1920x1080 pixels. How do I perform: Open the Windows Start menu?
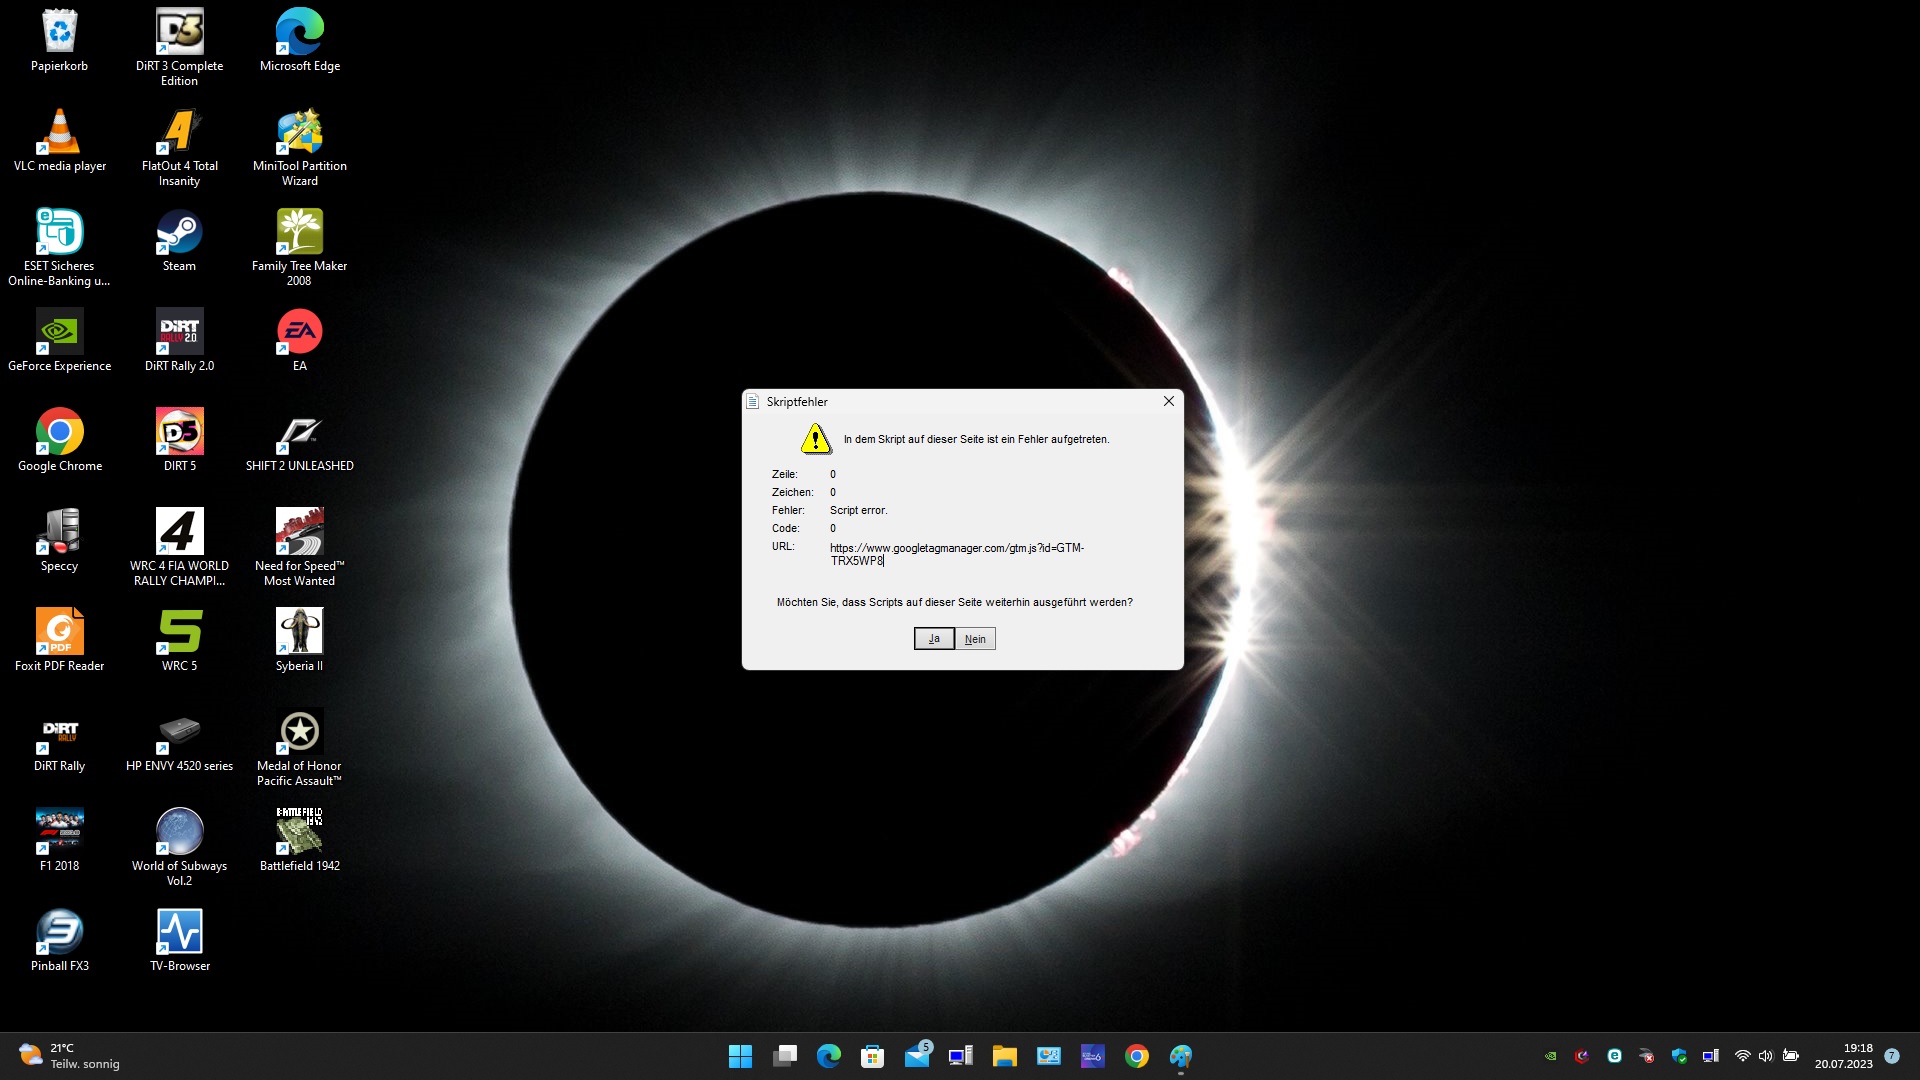740,1056
